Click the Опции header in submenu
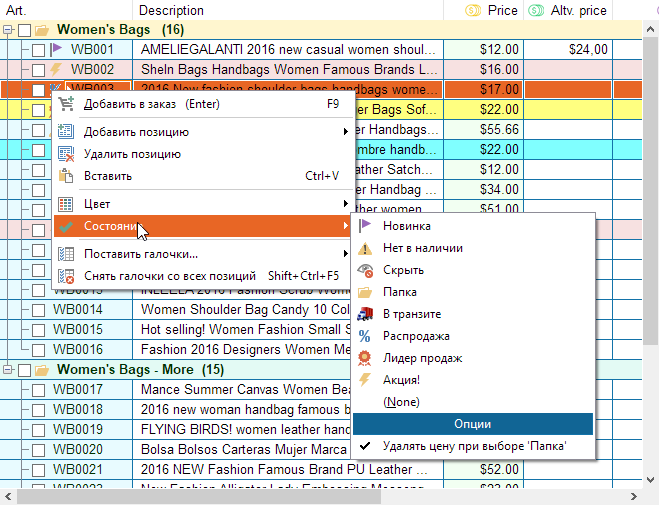The image size is (659, 505). tap(473, 424)
